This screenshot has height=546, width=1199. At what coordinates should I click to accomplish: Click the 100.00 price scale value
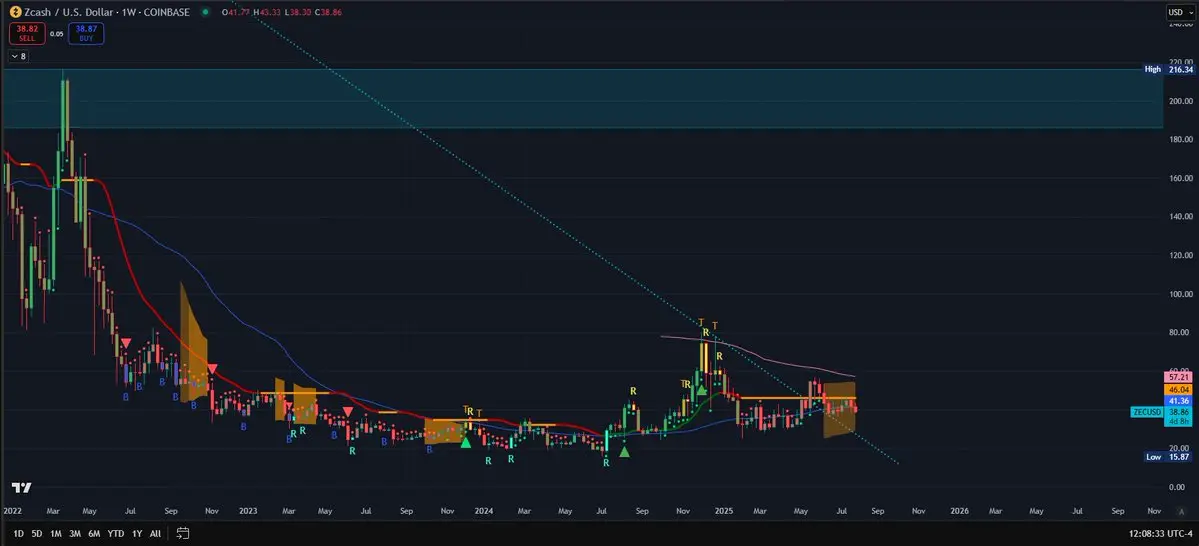1180,294
